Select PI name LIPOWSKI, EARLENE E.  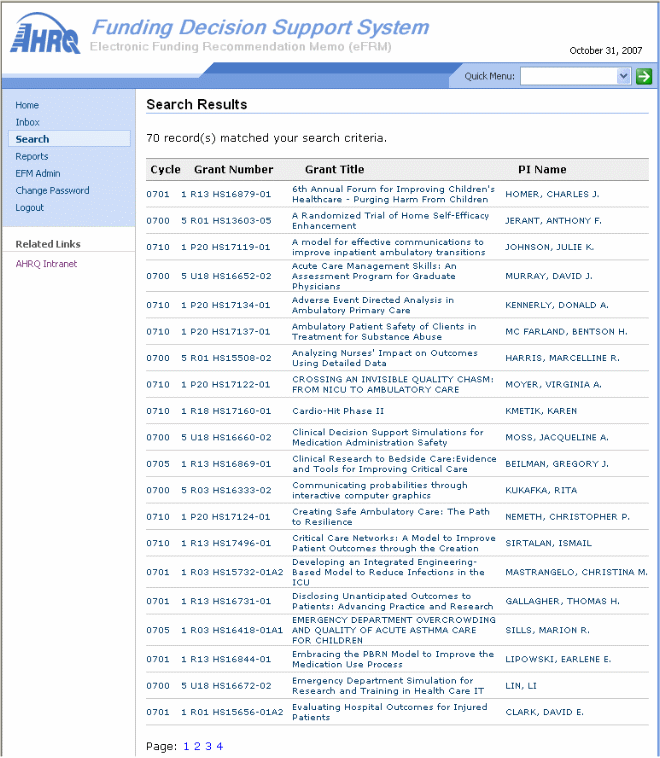(558, 659)
